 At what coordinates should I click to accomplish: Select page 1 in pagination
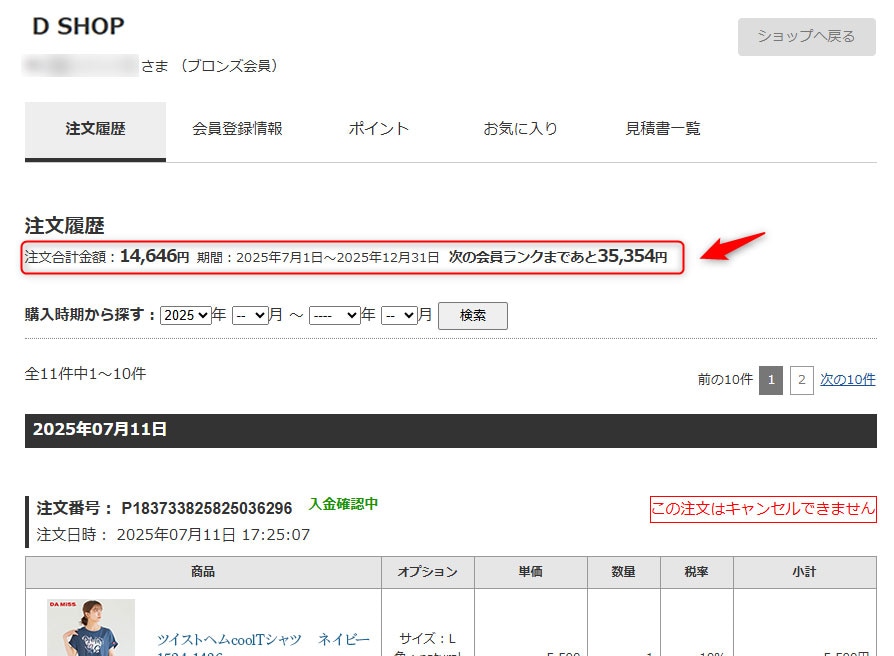(771, 380)
